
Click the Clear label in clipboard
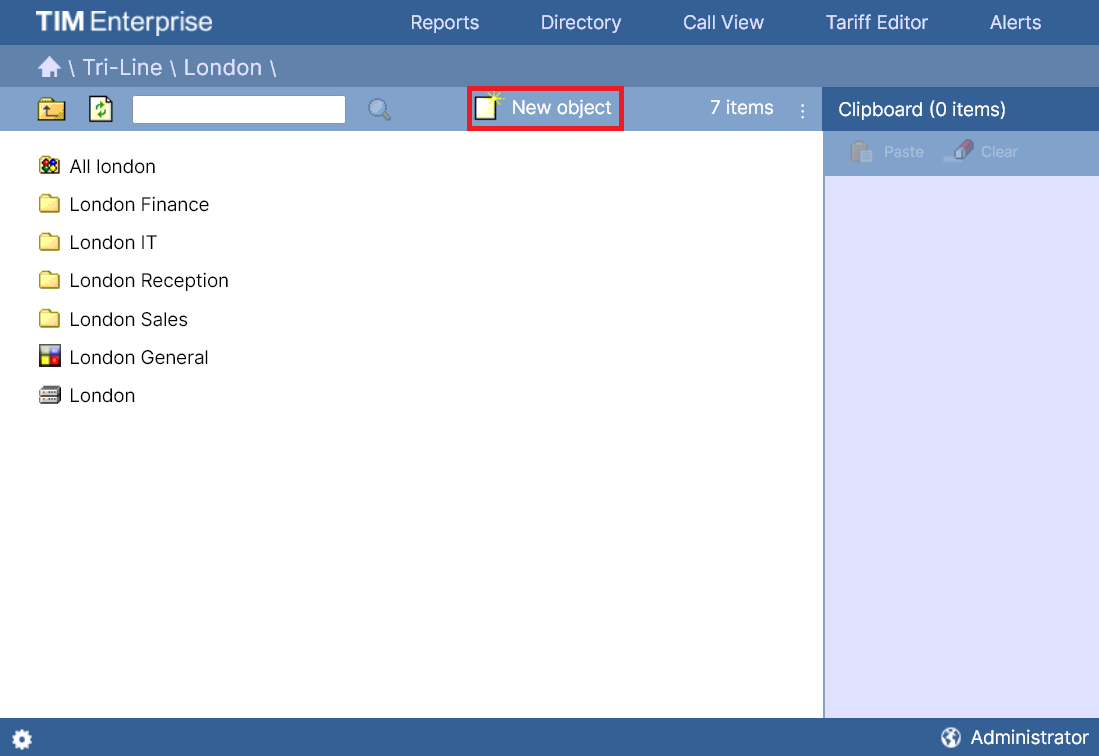tap(999, 152)
